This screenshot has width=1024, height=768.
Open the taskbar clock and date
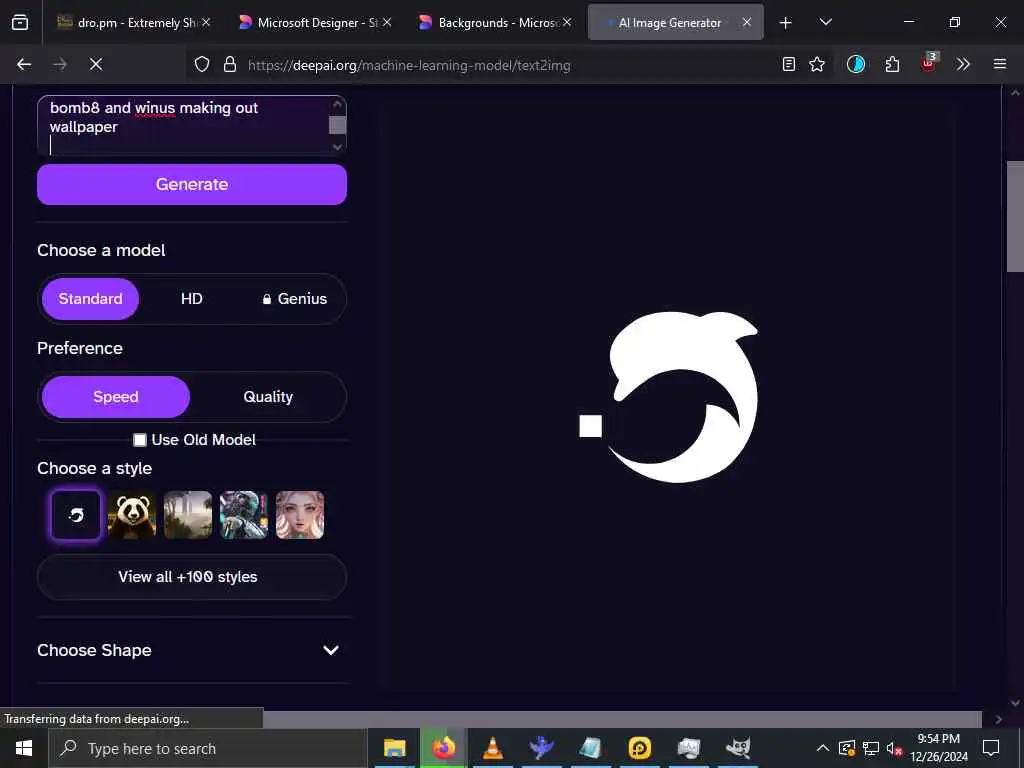point(939,748)
